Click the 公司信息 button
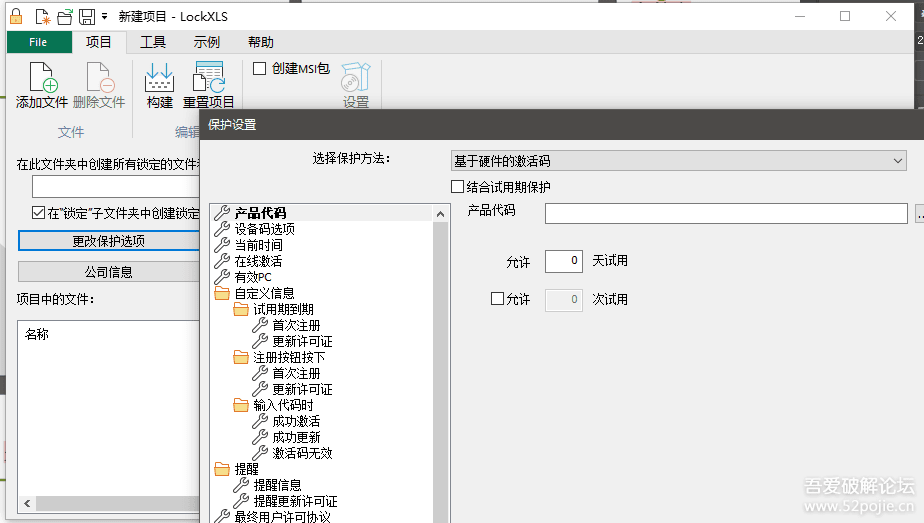Screen dimensions: 924x523 [109, 272]
